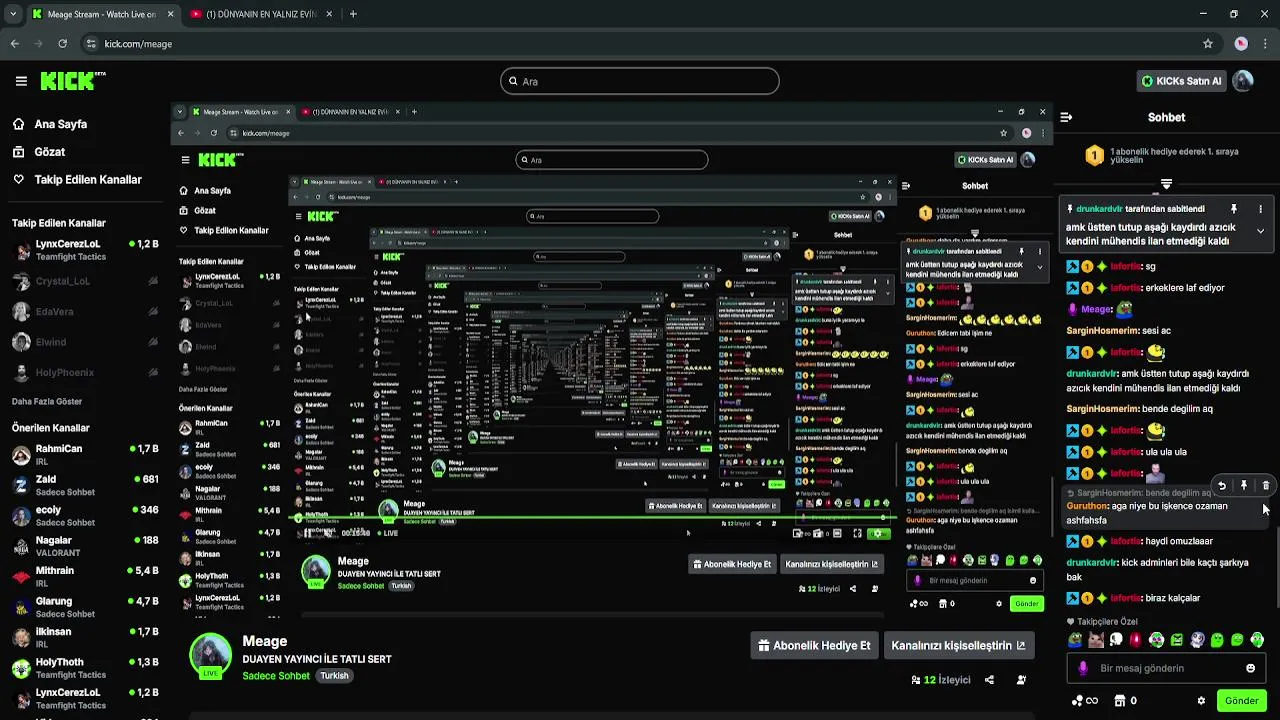Open recommended channel ecoly
This screenshot has width=1280, height=720.
(x=85, y=516)
